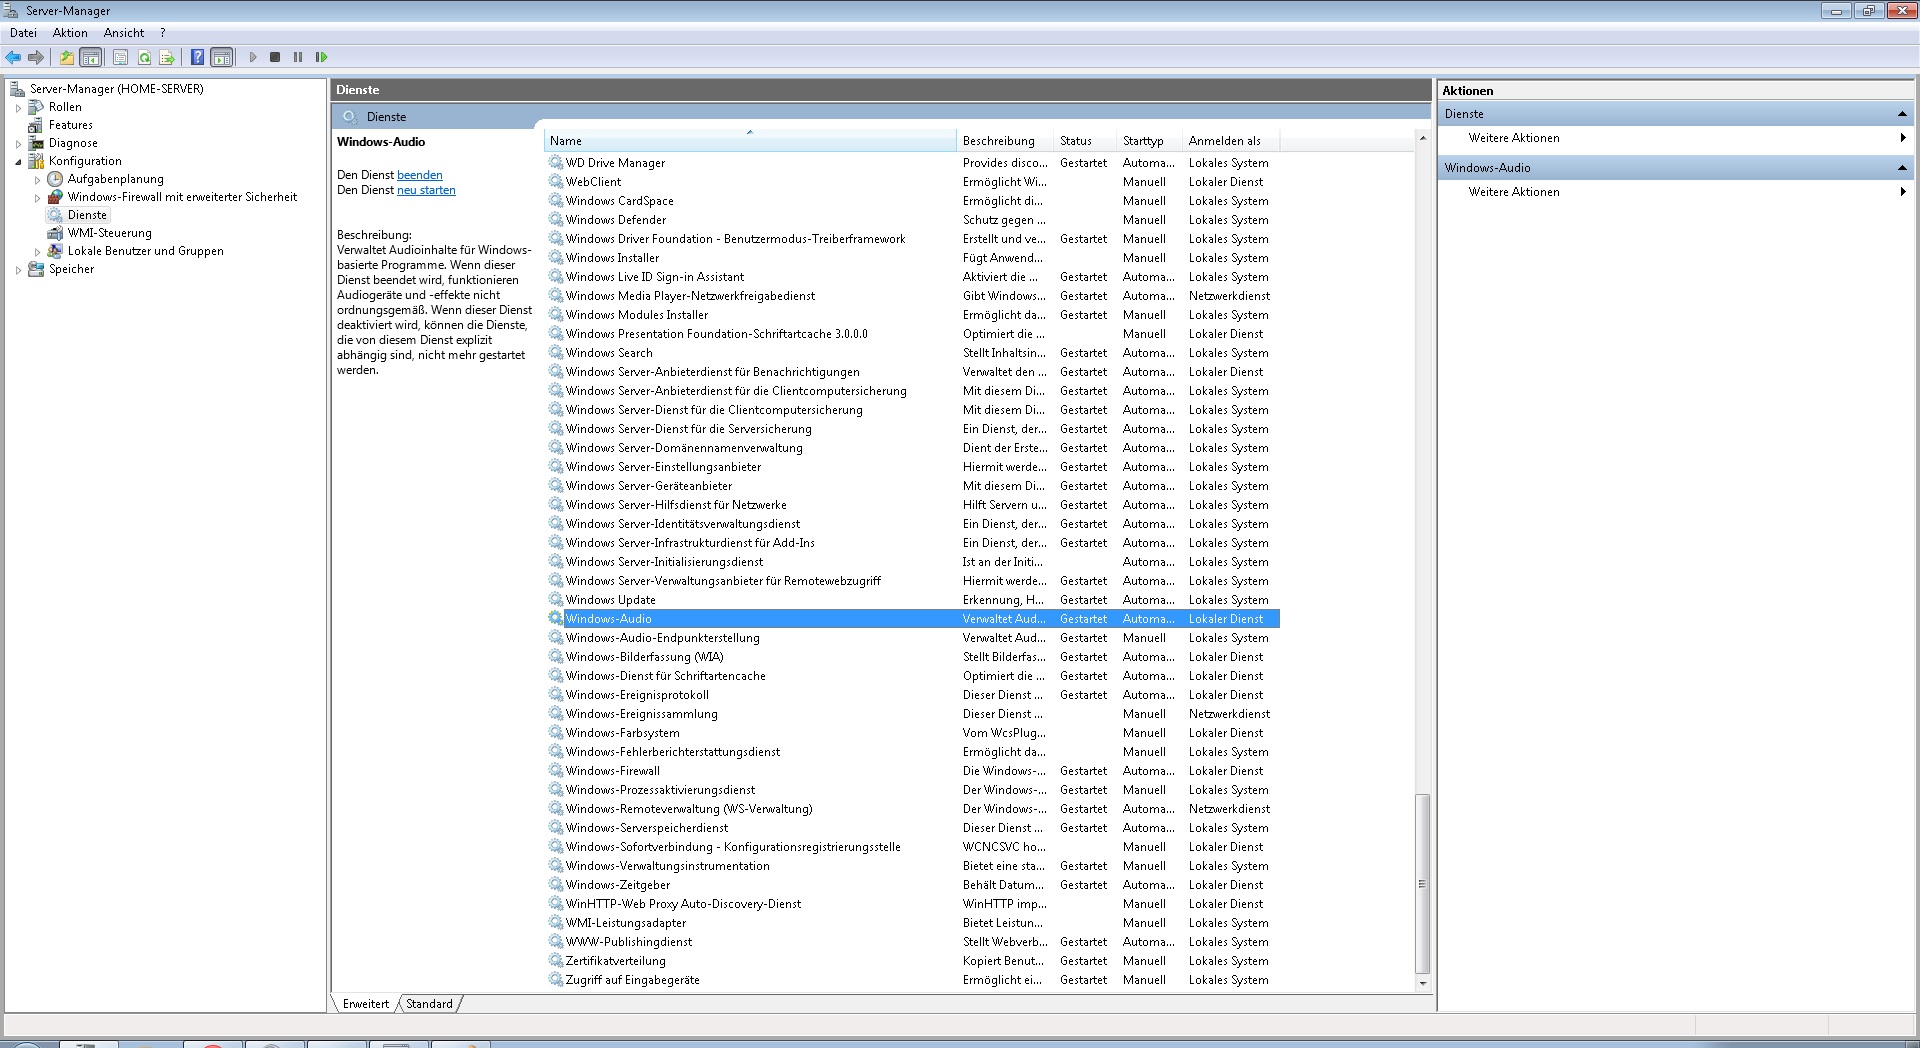Viewport: 1920px width, 1048px height.
Task: Expand the Diagnose tree node
Action: click(x=18, y=143)
